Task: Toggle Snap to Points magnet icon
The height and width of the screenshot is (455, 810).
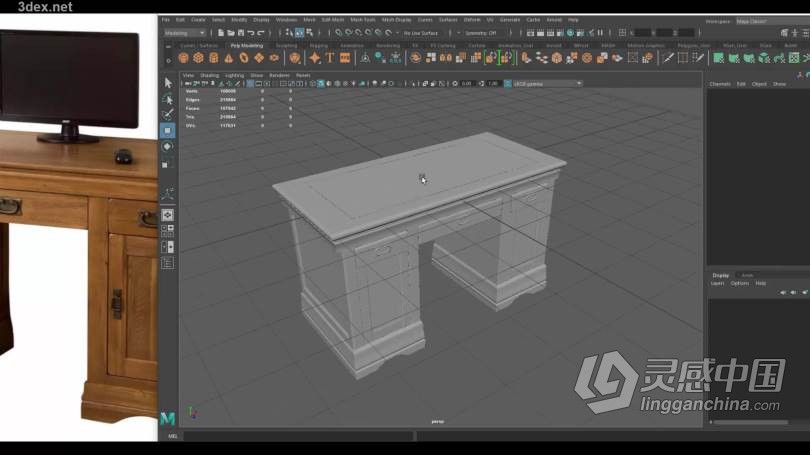Action: [358, 33]
